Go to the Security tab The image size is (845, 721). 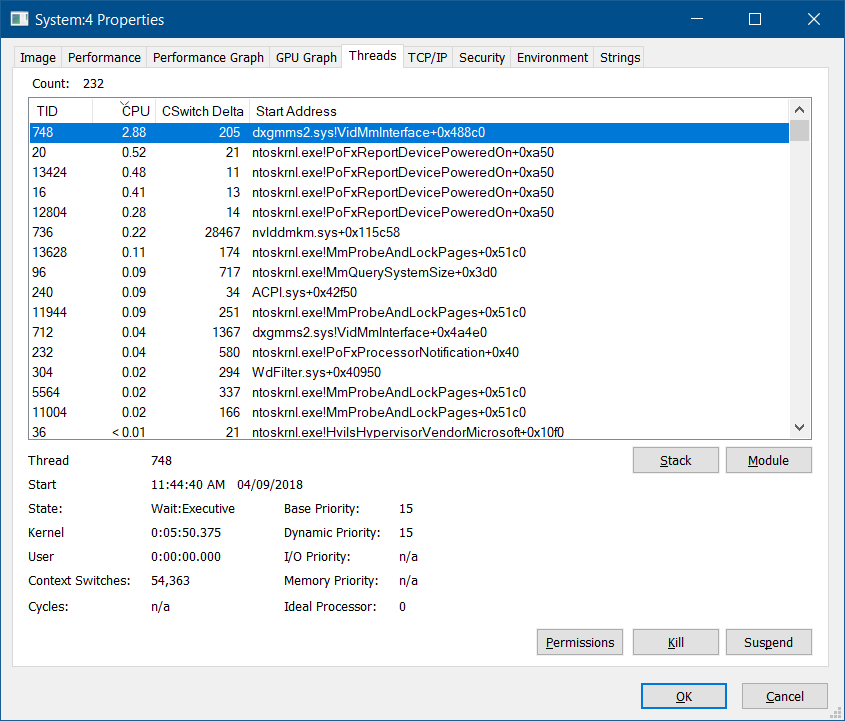[x=482, y=58]
